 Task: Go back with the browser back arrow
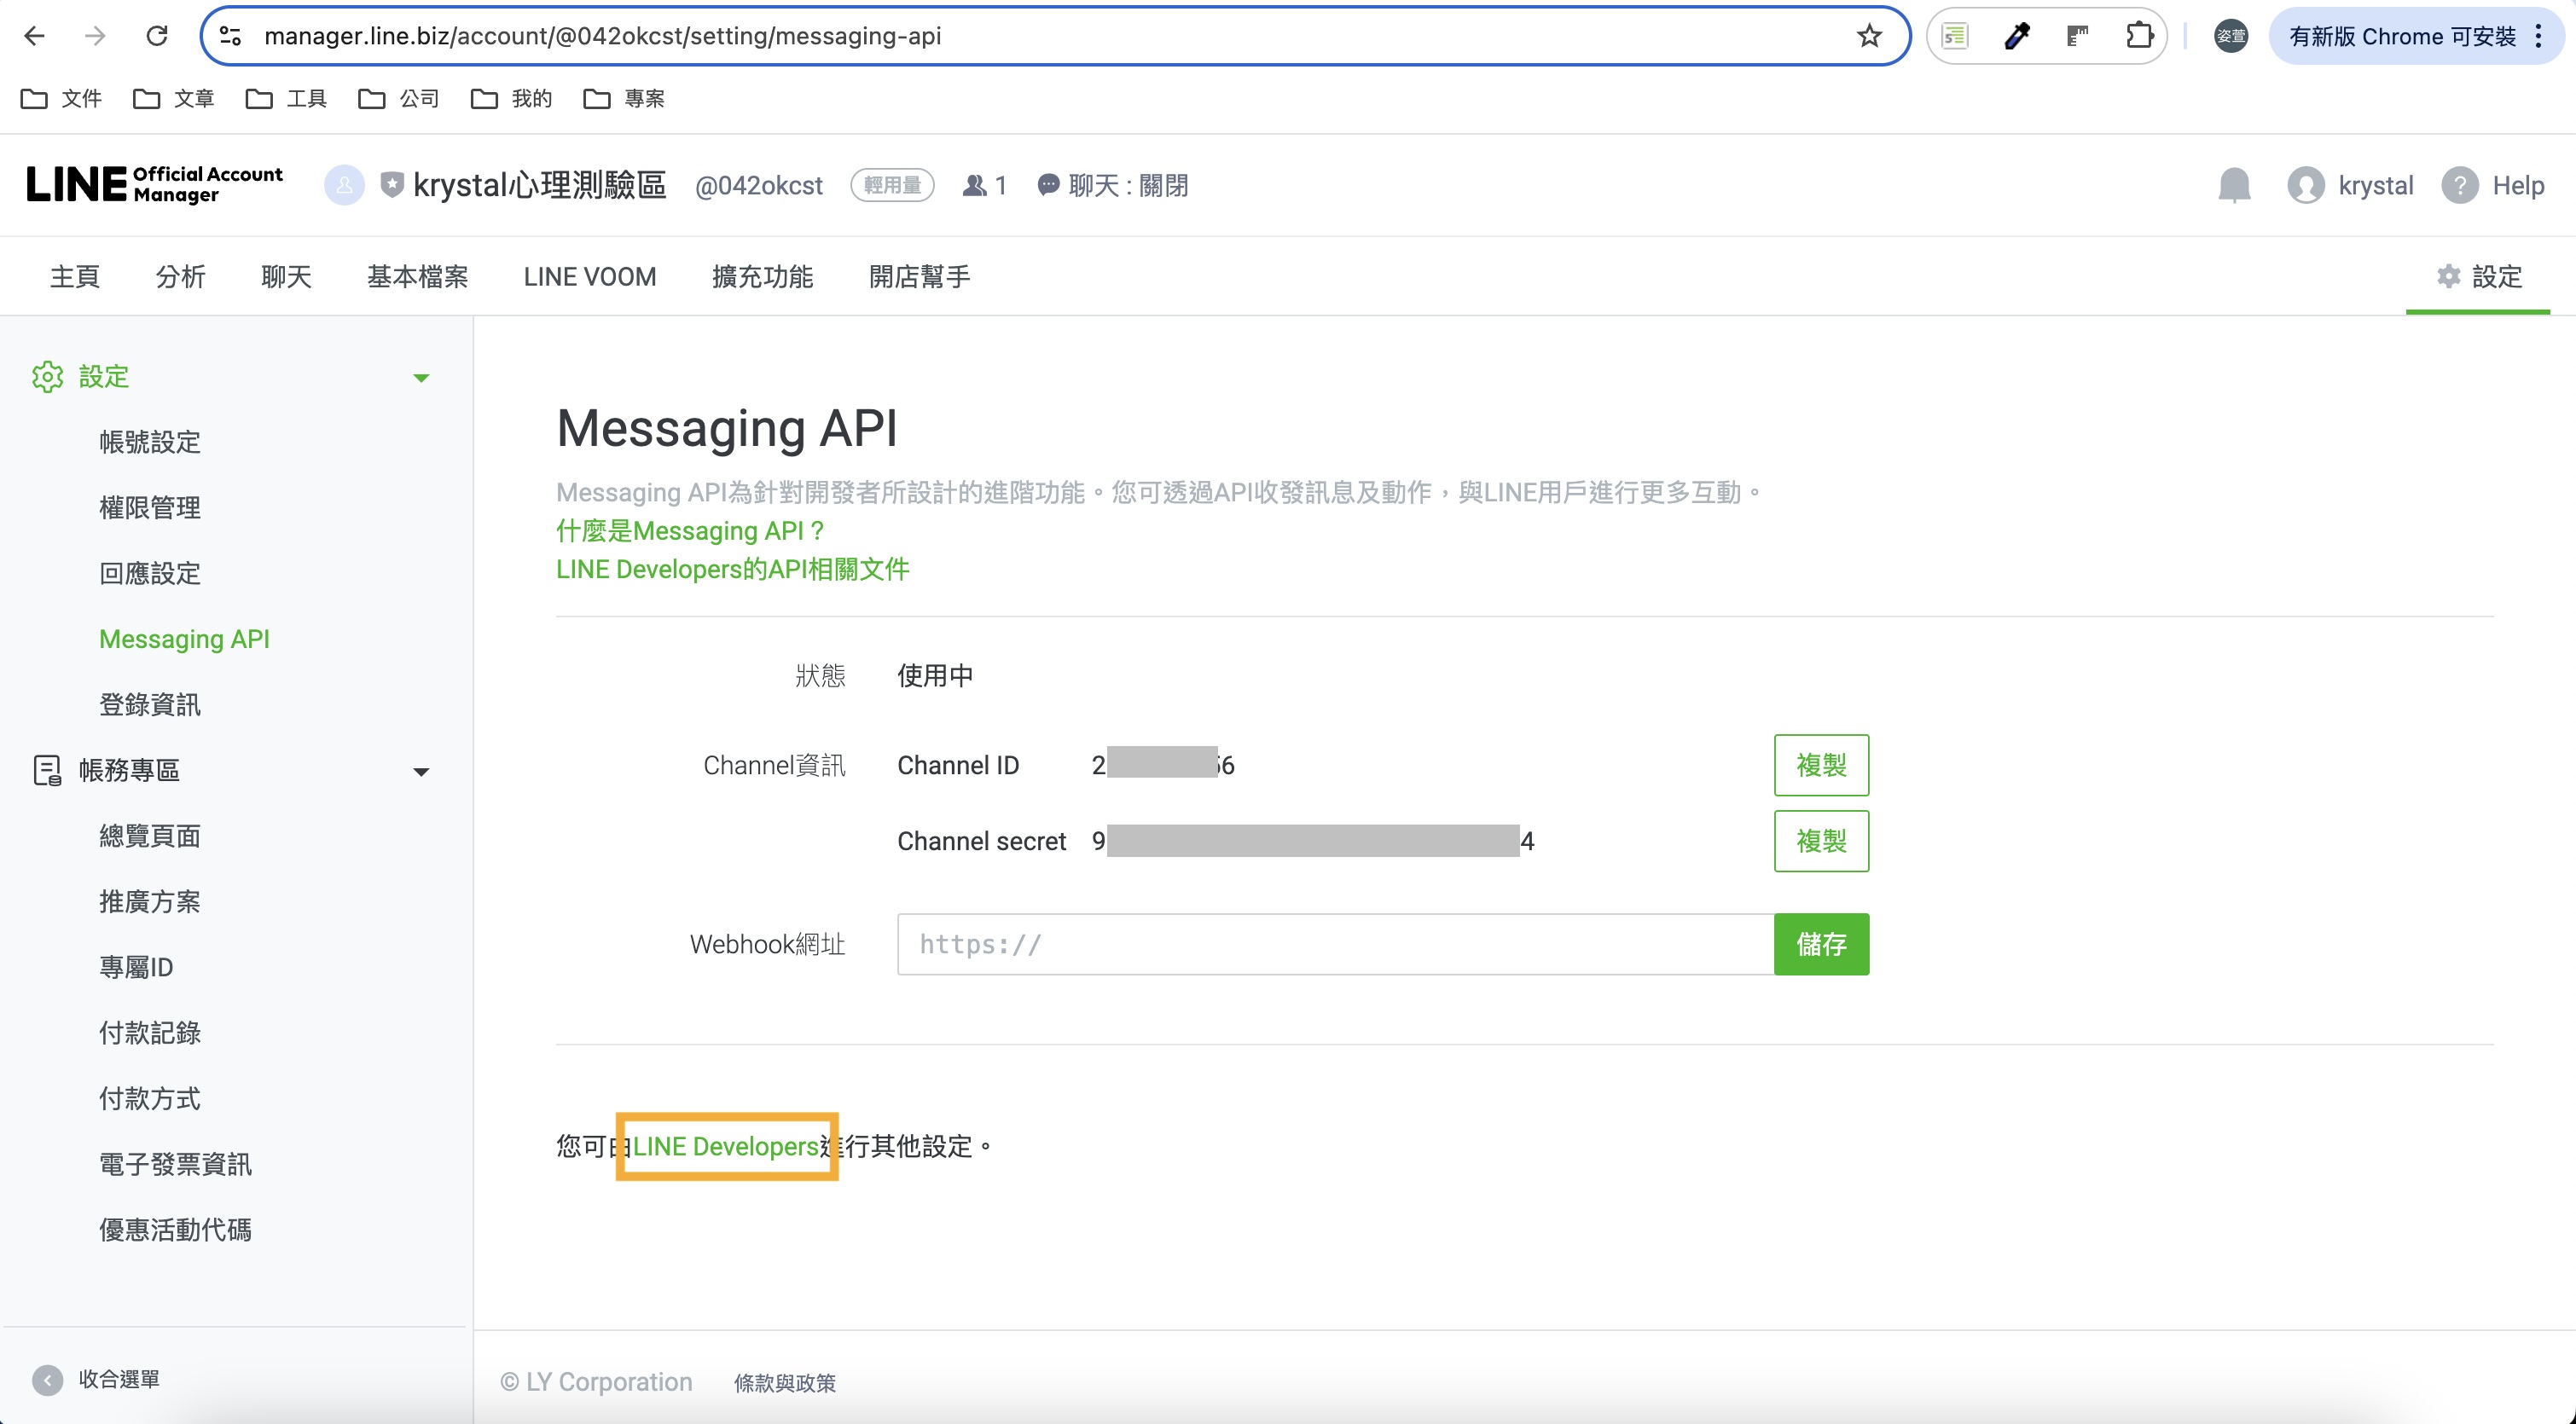tap(34, 37)
